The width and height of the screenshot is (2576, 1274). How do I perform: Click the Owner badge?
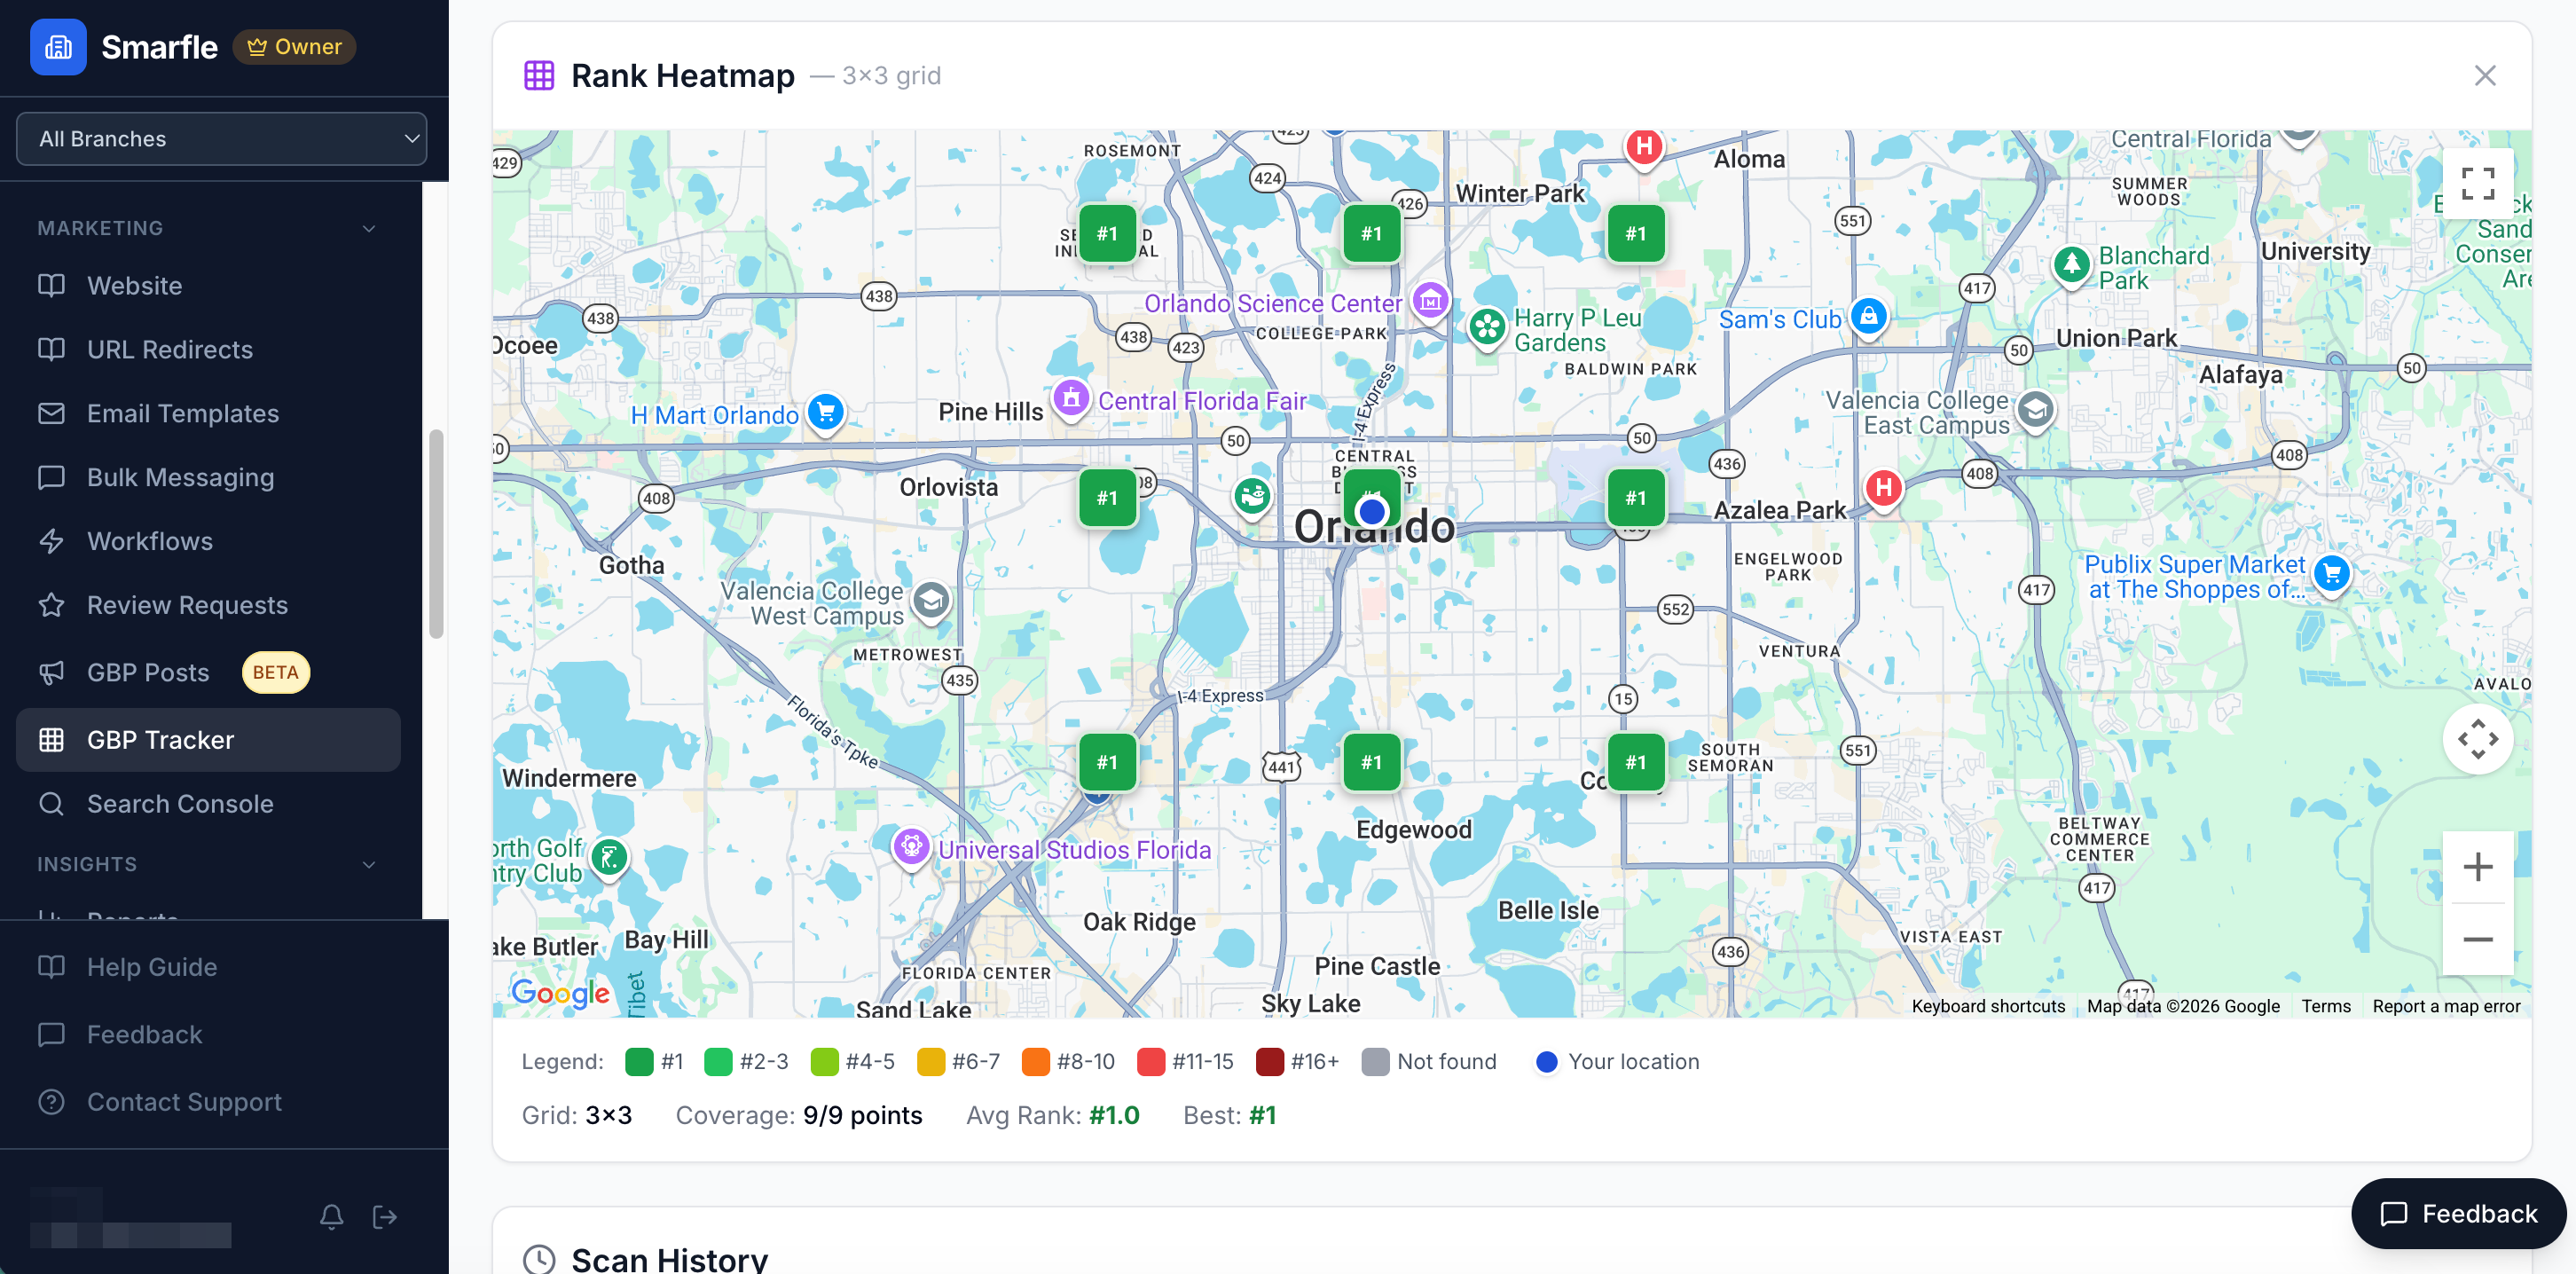point(294,47)
